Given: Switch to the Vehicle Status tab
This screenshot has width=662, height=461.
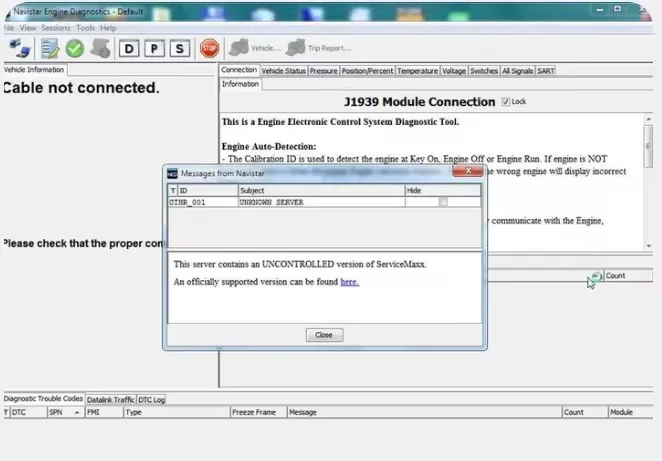Looking at the screenshot, I should coord(283,71).
